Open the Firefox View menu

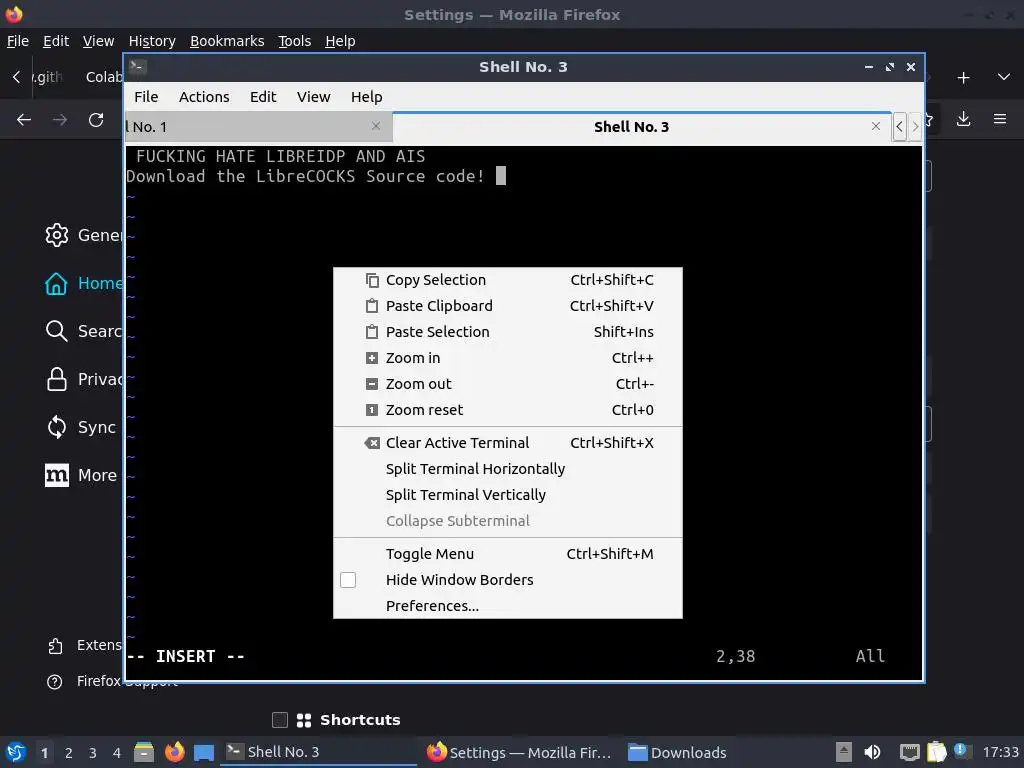point(99,41)
